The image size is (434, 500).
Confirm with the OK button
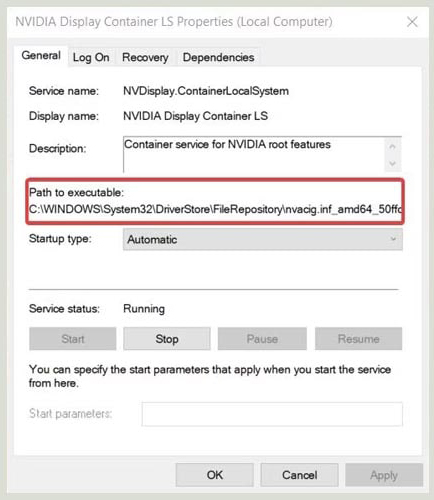[215, 475]
